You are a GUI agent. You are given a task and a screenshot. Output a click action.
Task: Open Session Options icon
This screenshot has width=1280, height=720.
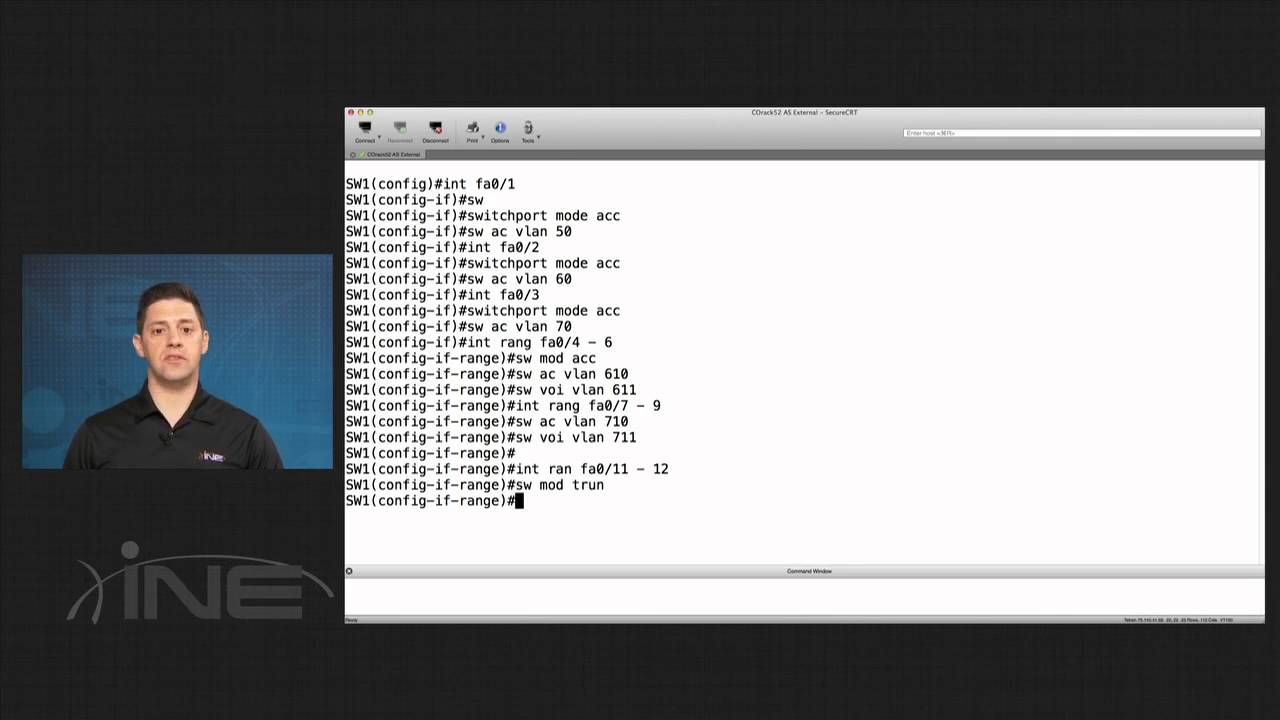(x=500, y=131)
